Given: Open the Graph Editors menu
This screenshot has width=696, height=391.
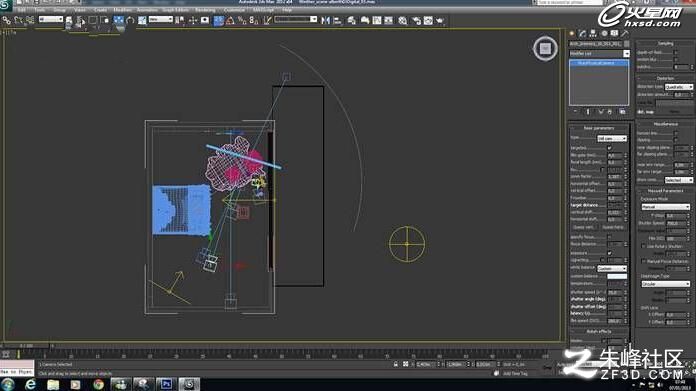Looking at the screenshot, I should pyautogui.click(x=175, y=9).
